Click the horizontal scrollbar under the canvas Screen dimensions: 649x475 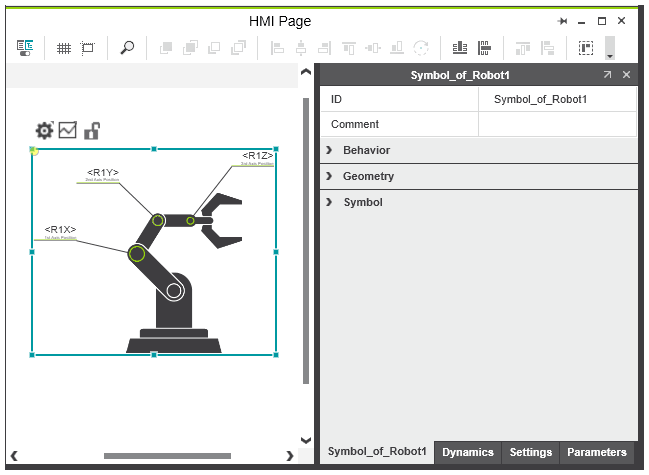point(152,456)
